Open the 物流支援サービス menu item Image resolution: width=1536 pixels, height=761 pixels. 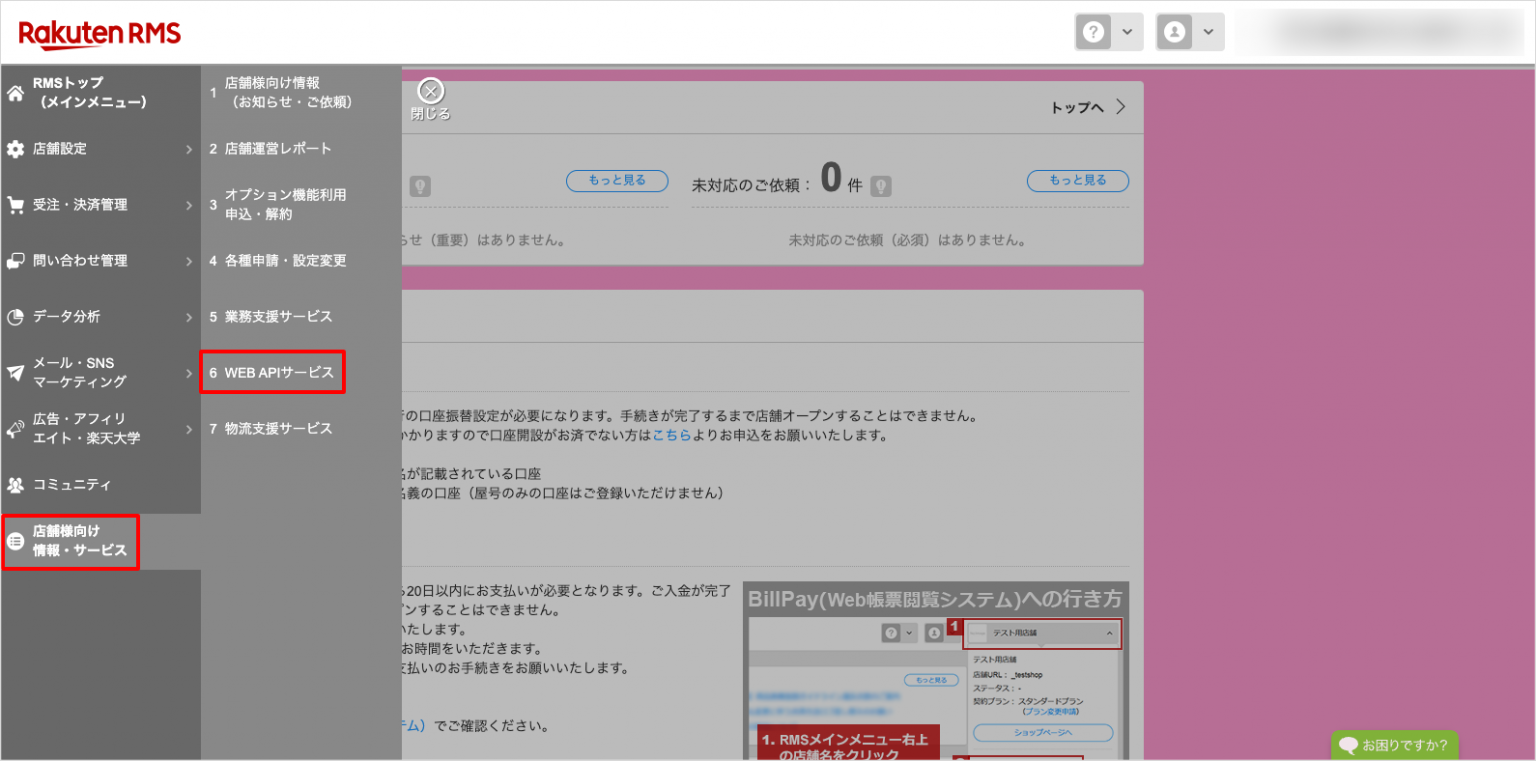(269, 428)
